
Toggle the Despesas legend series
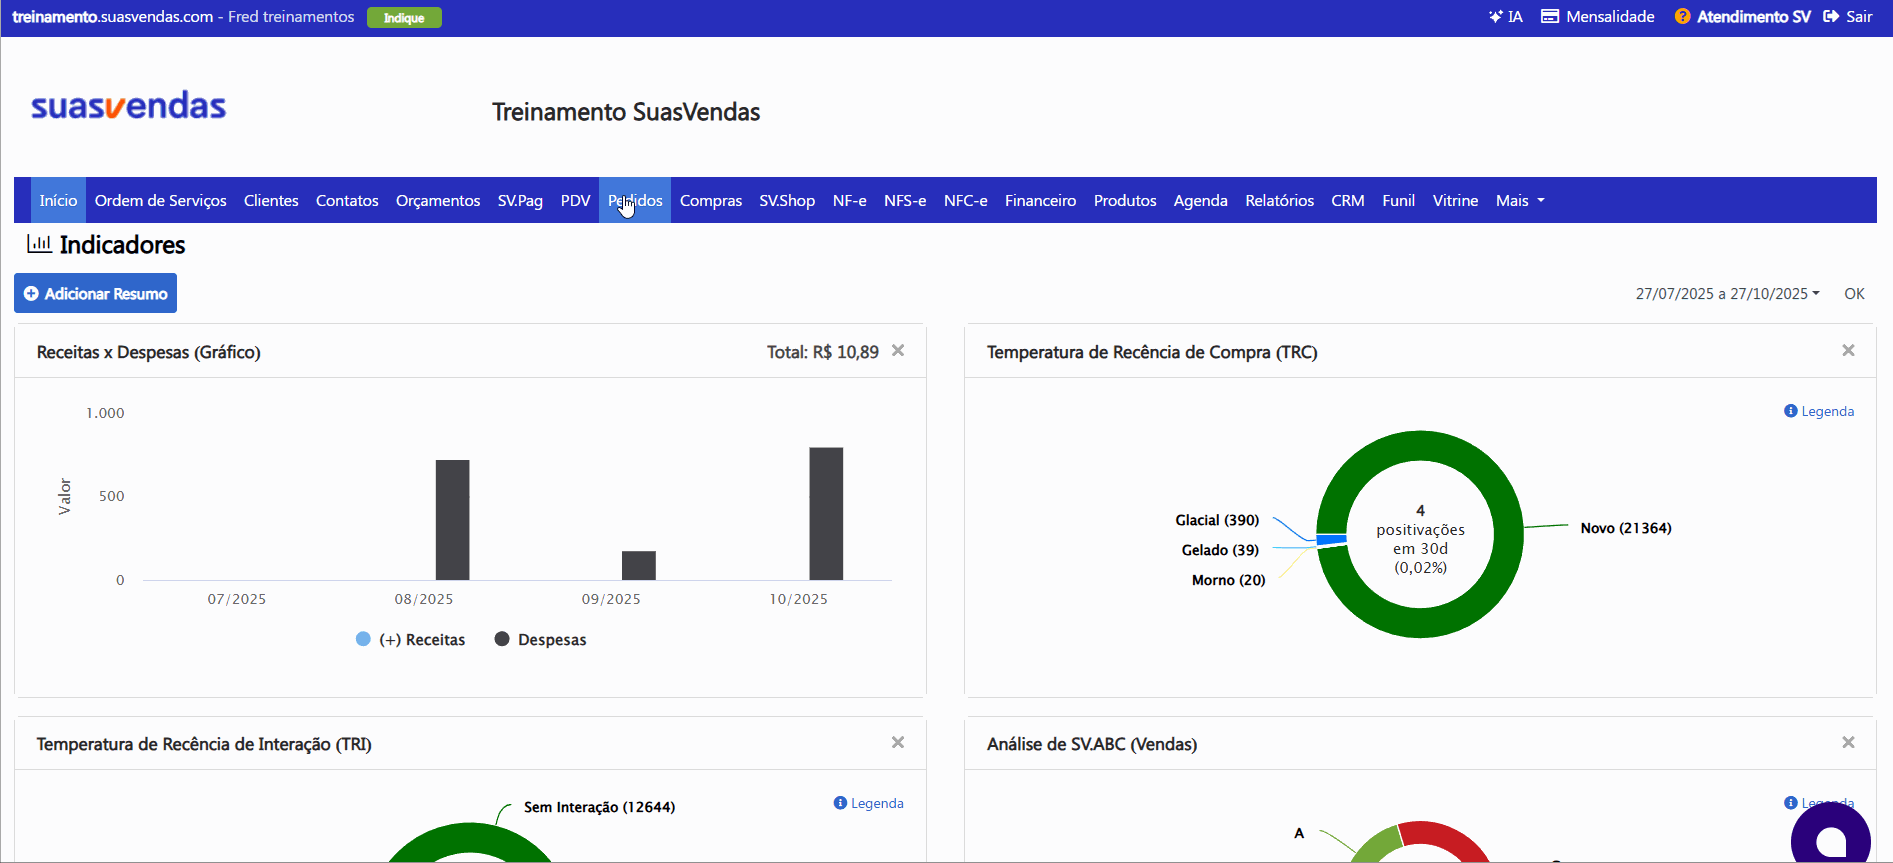(540, 639)
